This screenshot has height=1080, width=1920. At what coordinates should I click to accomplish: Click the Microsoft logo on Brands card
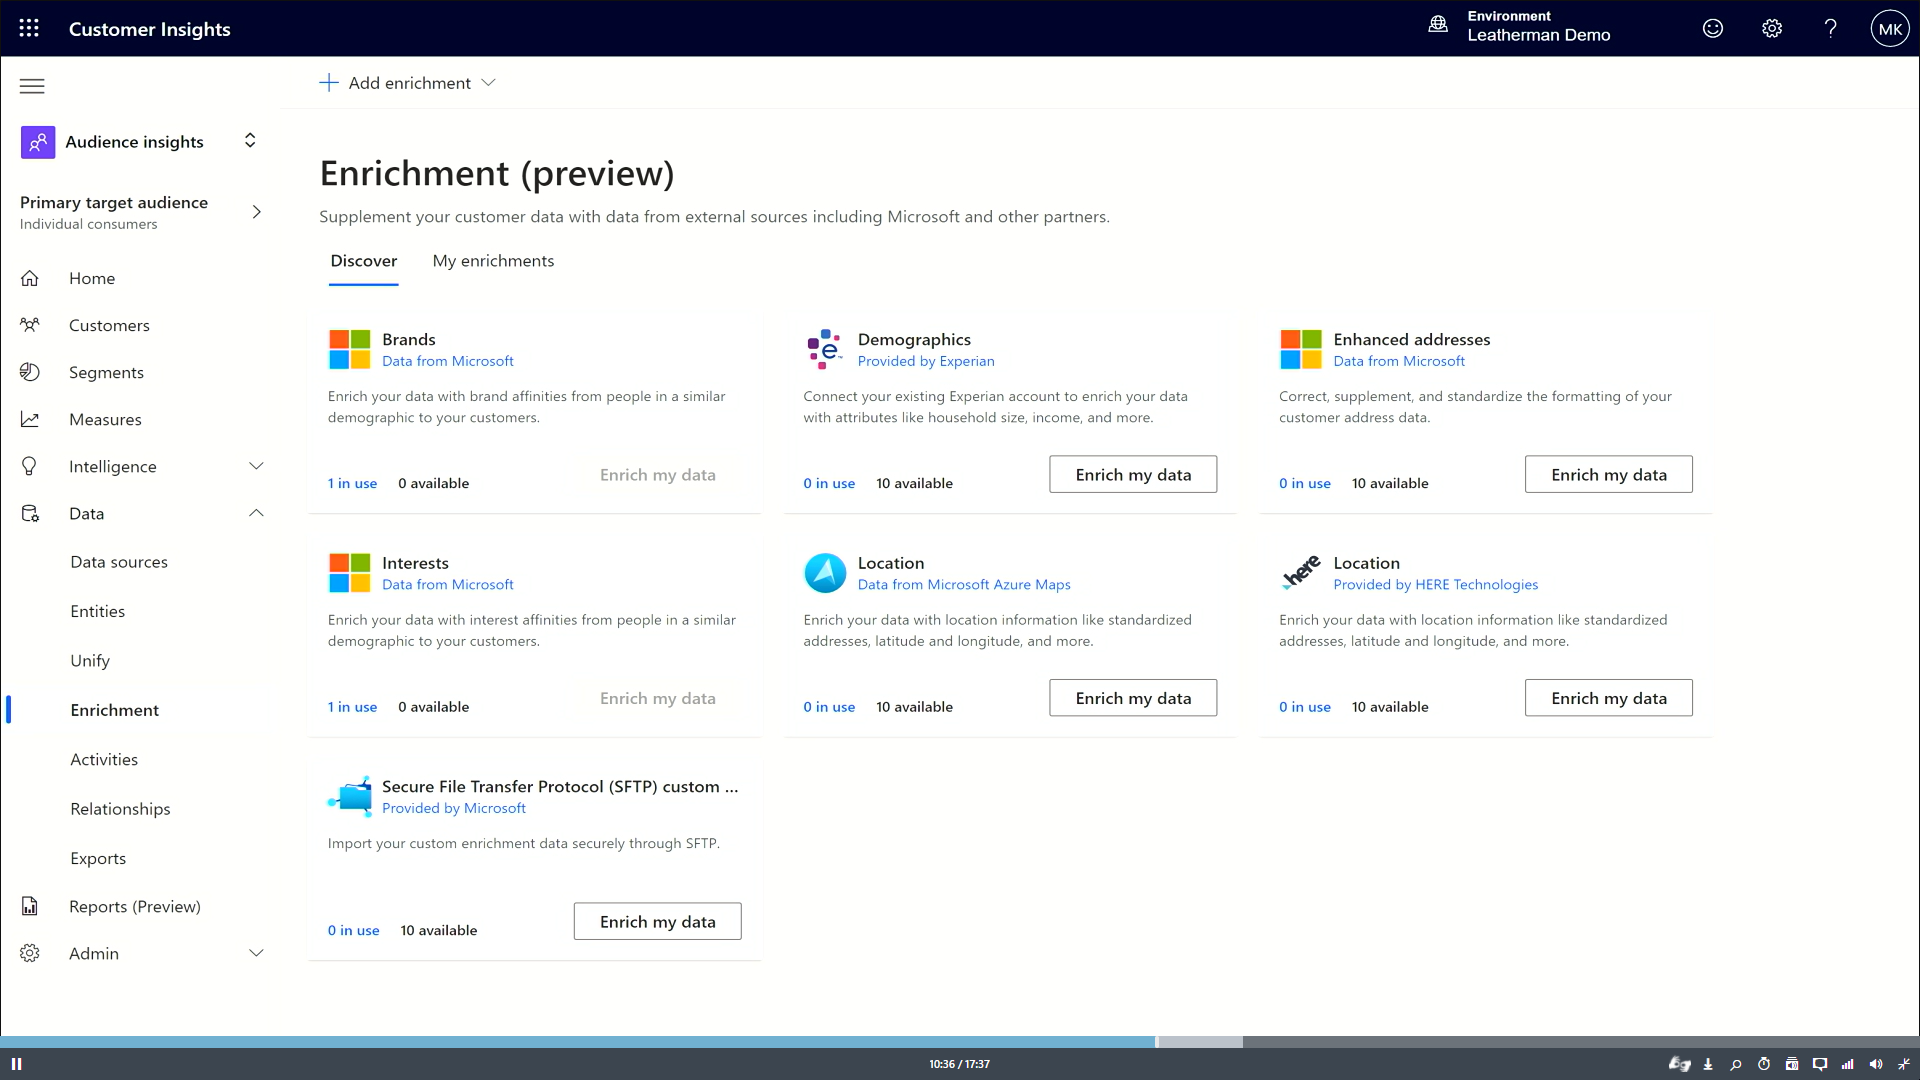[x=350, y=350]
